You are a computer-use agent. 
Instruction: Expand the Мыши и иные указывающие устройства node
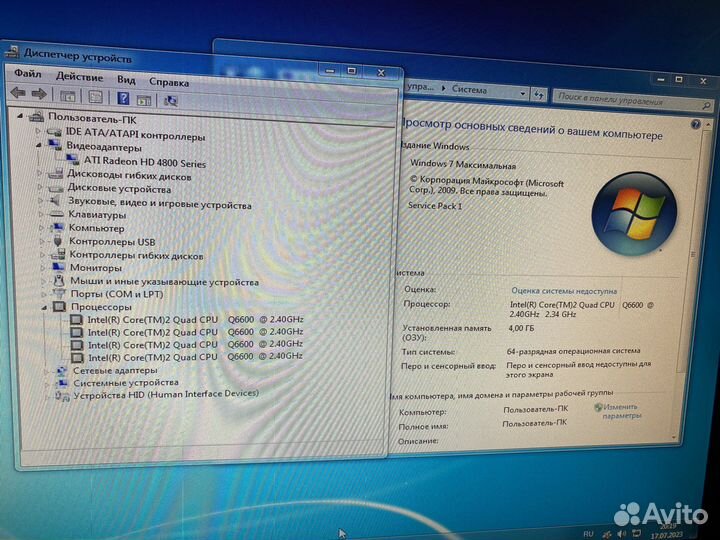(43, 281)
